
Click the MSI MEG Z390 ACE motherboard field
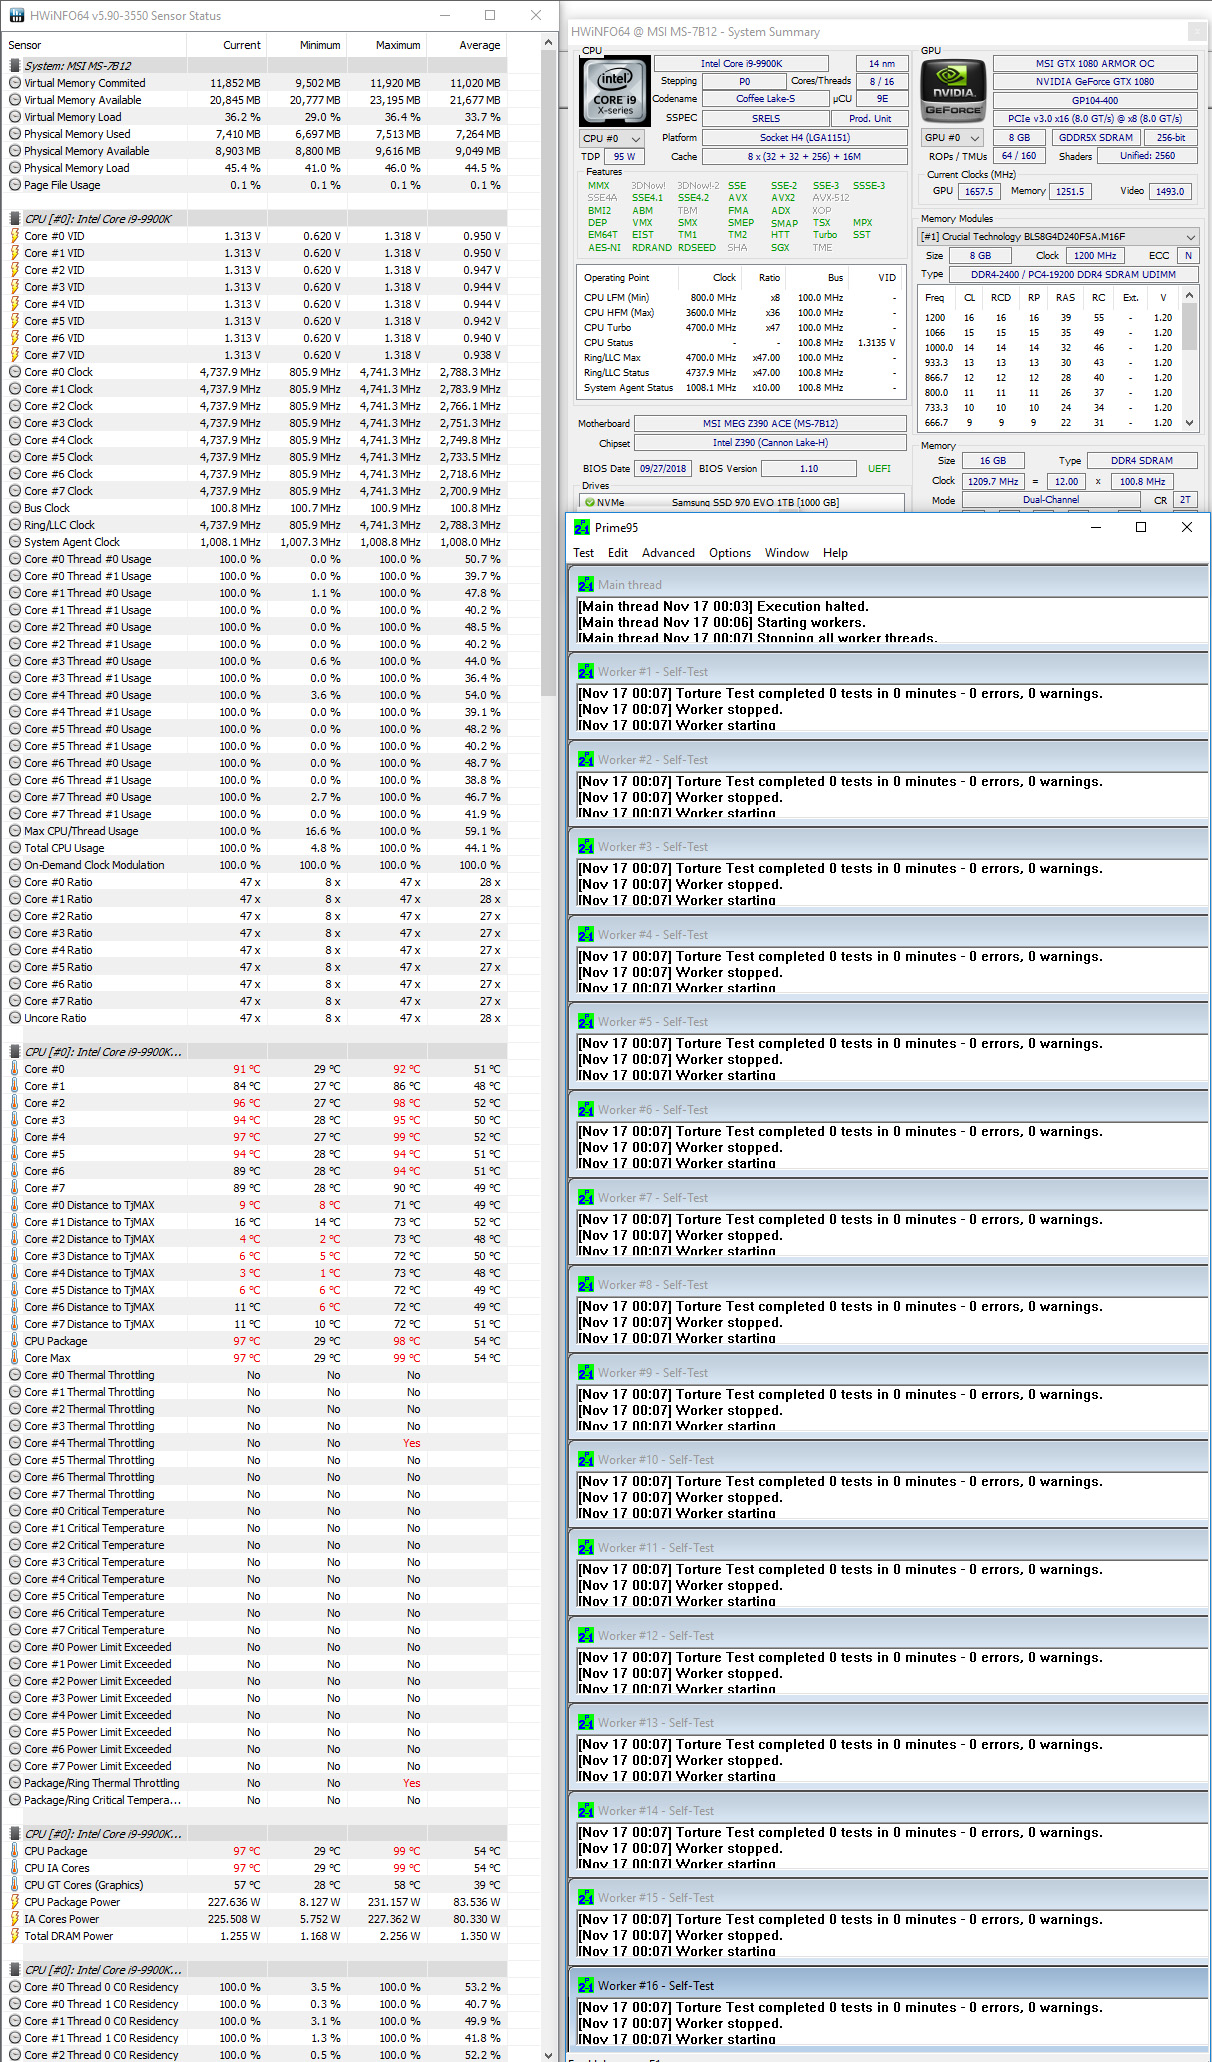tap(770, 423)
